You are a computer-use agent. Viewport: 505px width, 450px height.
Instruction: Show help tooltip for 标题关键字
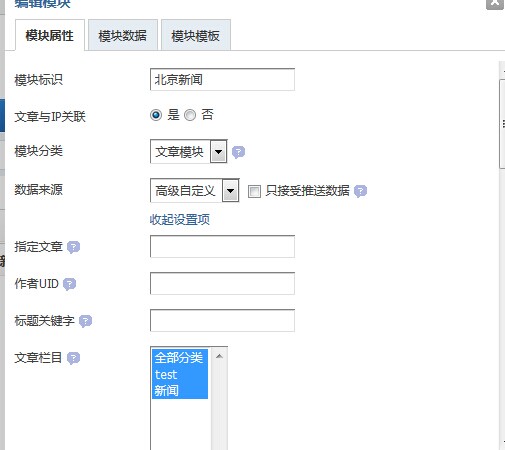pos(85,321)
